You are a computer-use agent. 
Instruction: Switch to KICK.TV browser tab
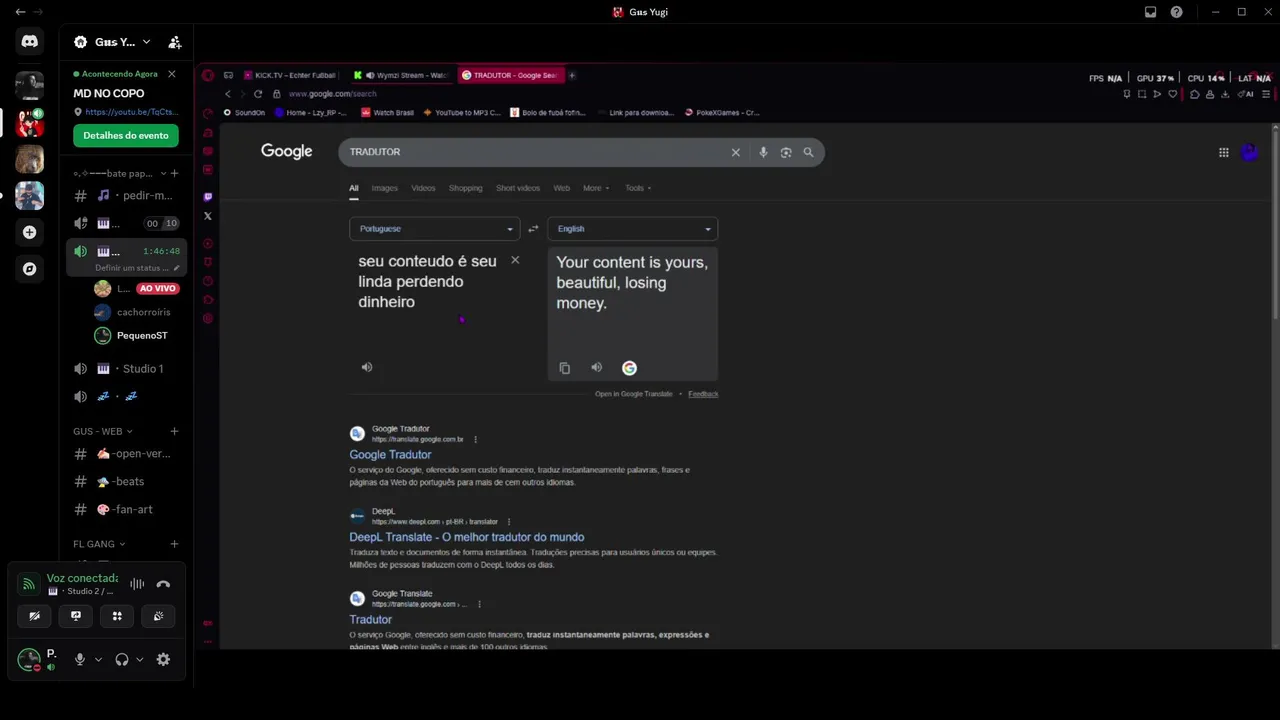click(290, 75)
